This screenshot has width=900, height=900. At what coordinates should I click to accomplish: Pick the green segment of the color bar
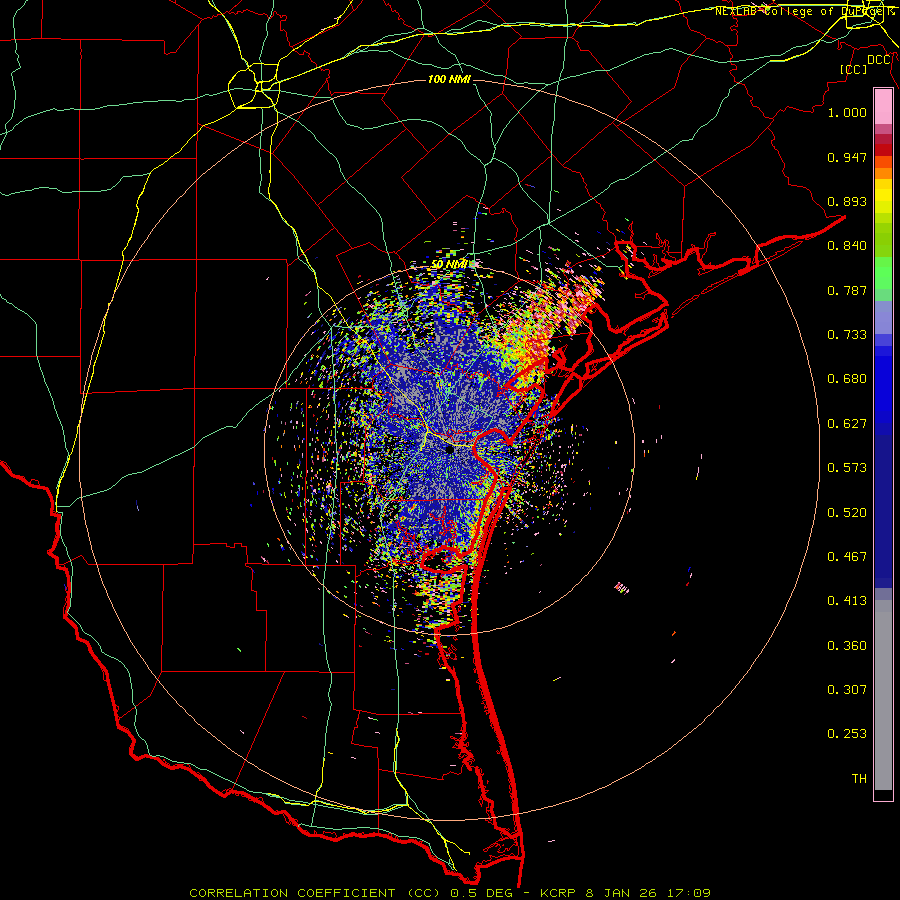coord(883,273)
